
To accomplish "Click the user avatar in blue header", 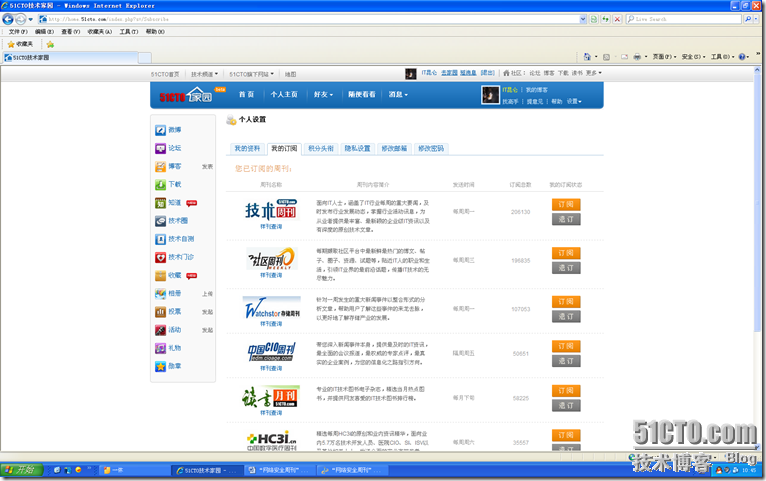I will coord(490,95).
